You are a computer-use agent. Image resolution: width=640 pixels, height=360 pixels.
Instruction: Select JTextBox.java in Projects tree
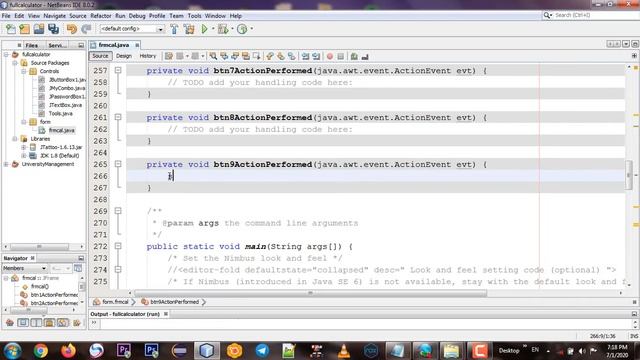click(x=65, y=105)
